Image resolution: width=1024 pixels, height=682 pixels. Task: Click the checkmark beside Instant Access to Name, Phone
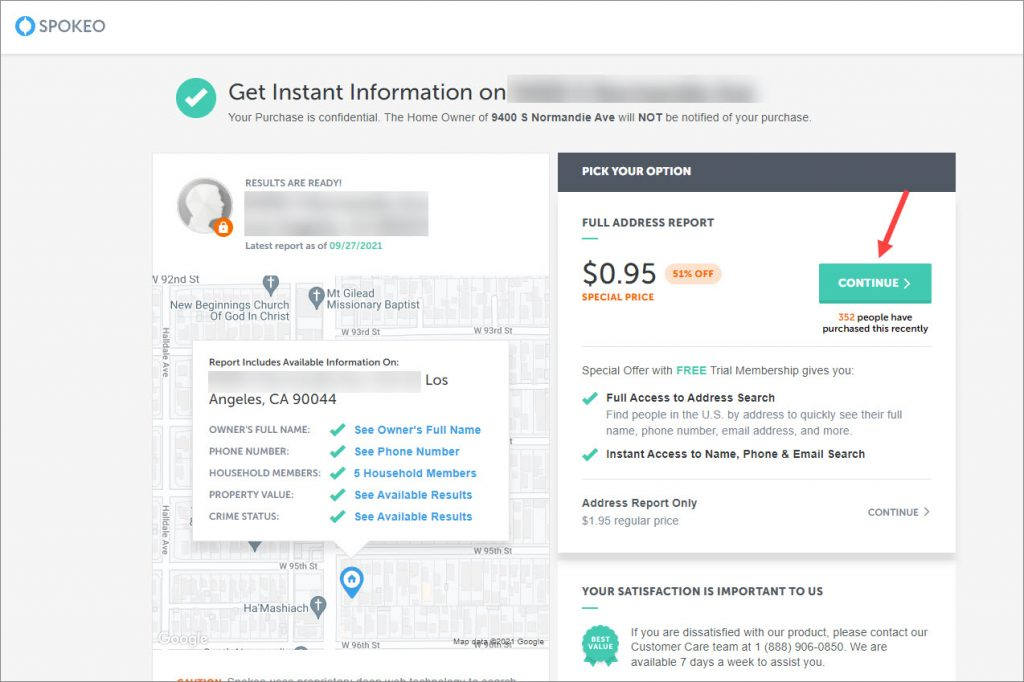point(590,454)
